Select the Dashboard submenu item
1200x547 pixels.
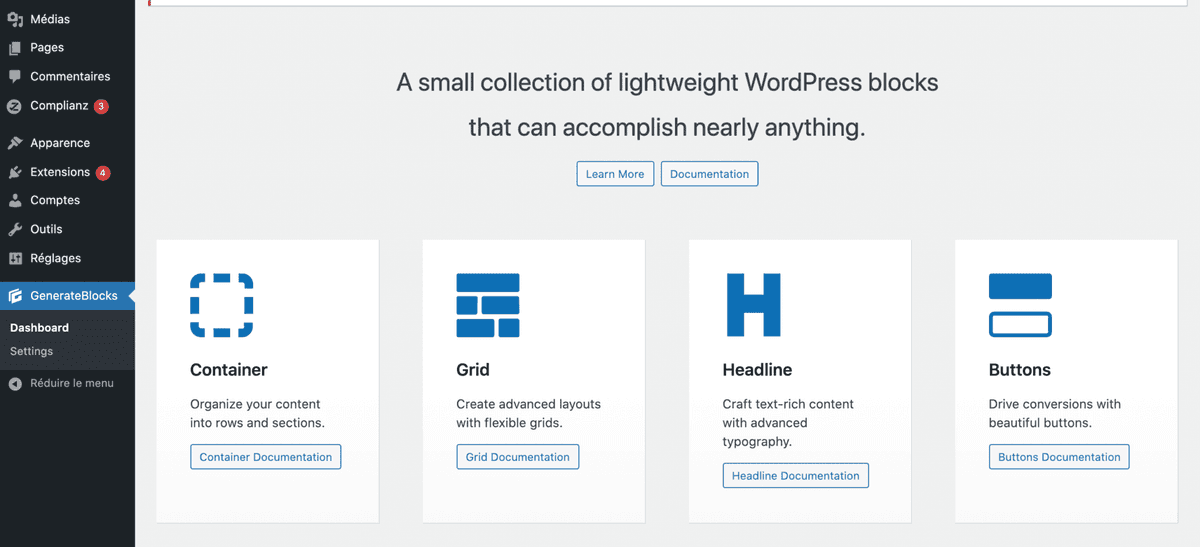coord(39,327)
